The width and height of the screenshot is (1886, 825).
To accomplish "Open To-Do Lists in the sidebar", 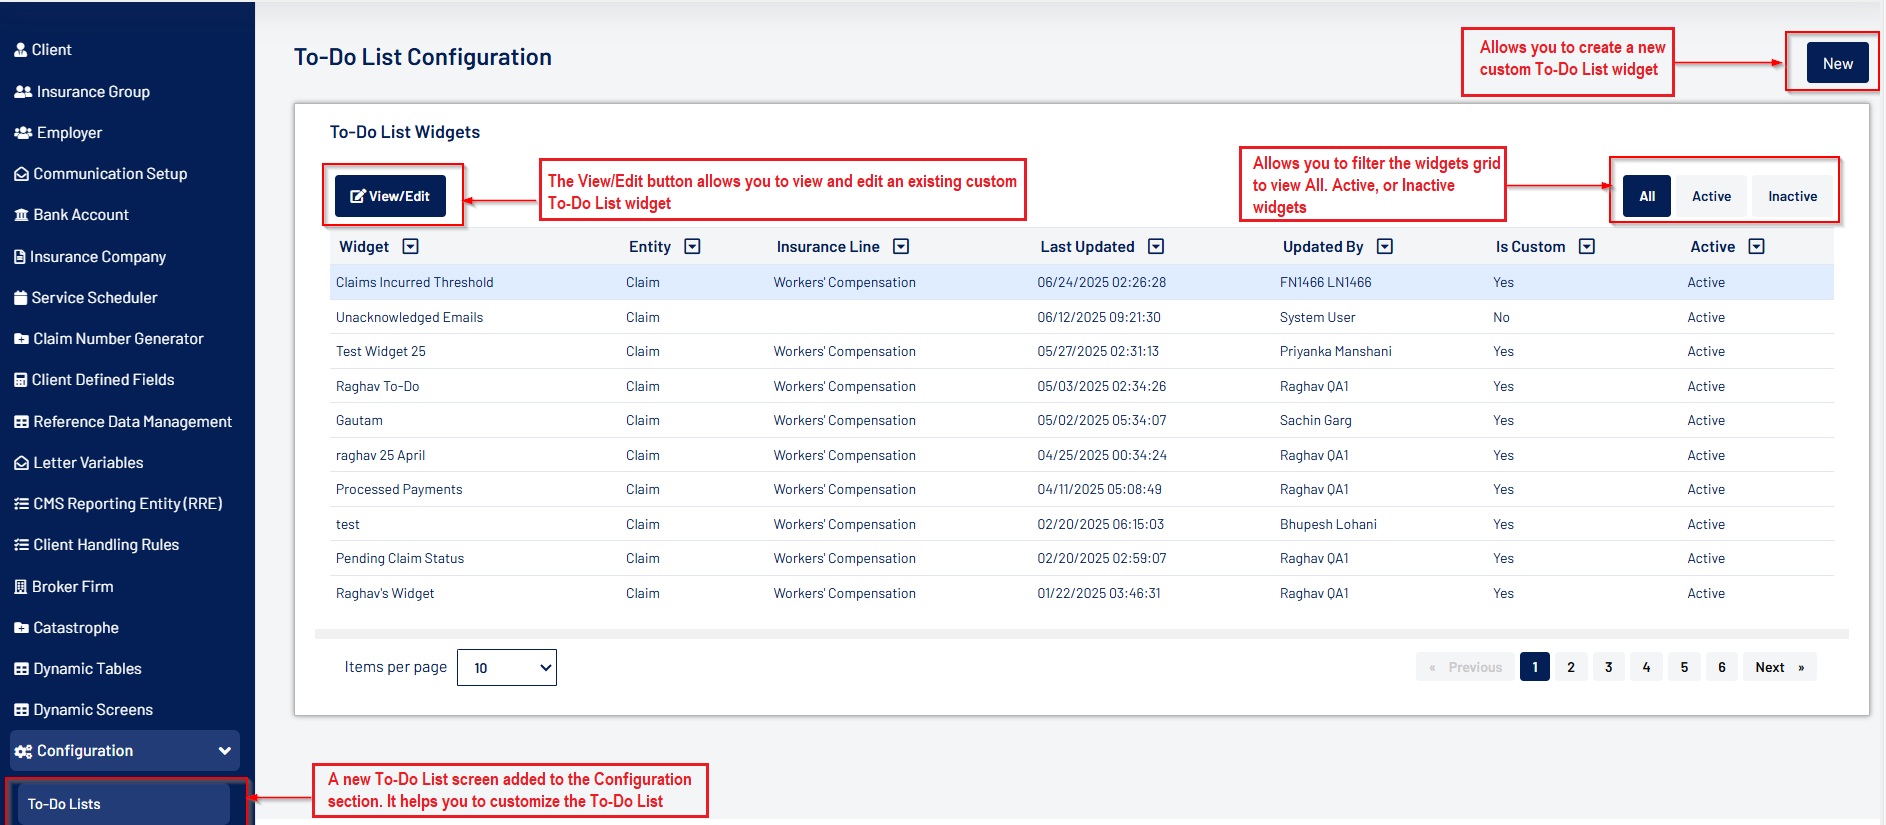I will (64, 804).
